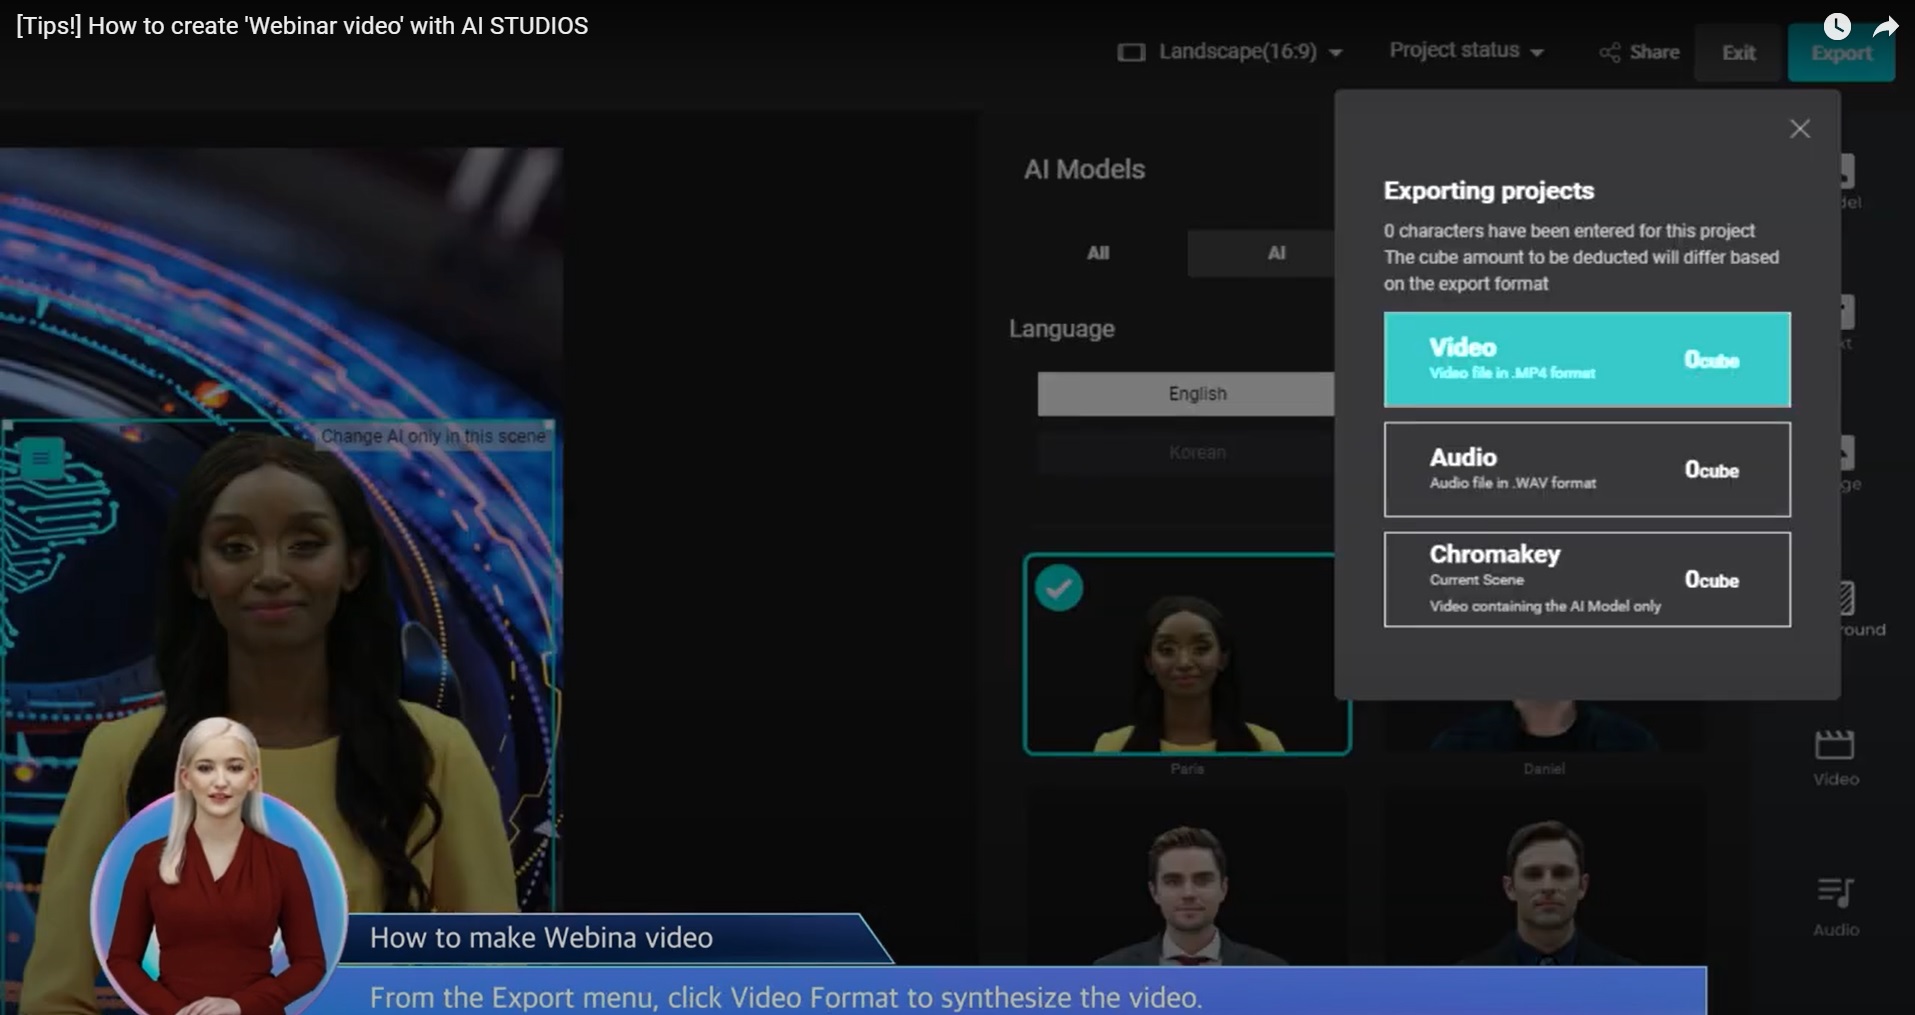Toggle the checkmark on Paris model
Viewport: 1915px width, 1015px height.
tap(1059, 588)
